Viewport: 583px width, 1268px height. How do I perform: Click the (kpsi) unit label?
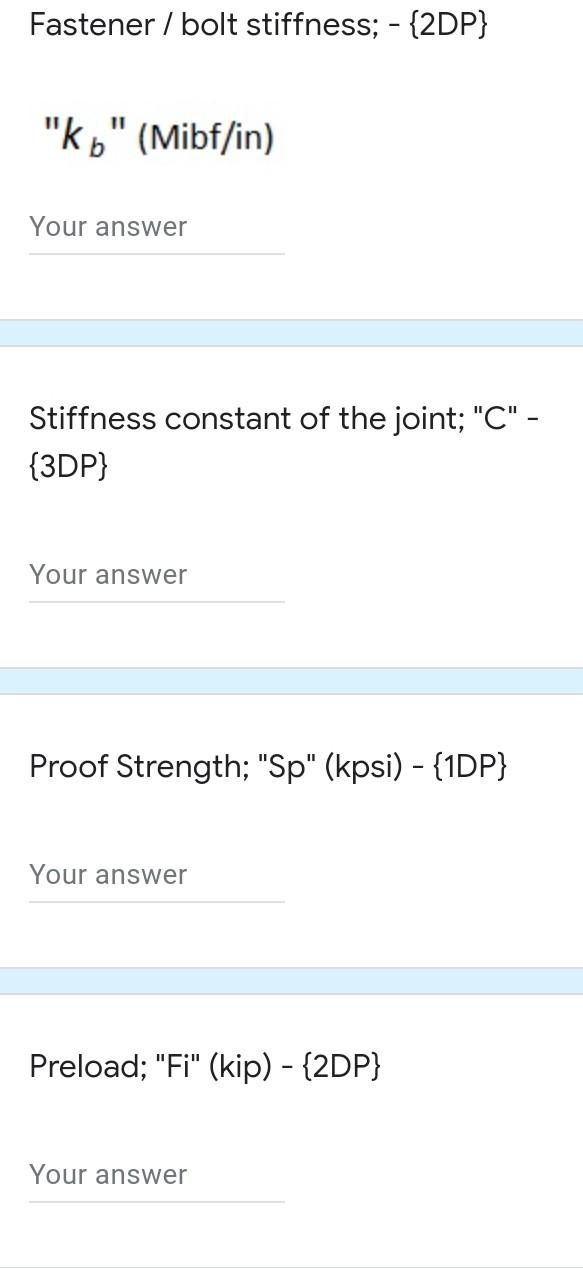[x=364, y=765]
